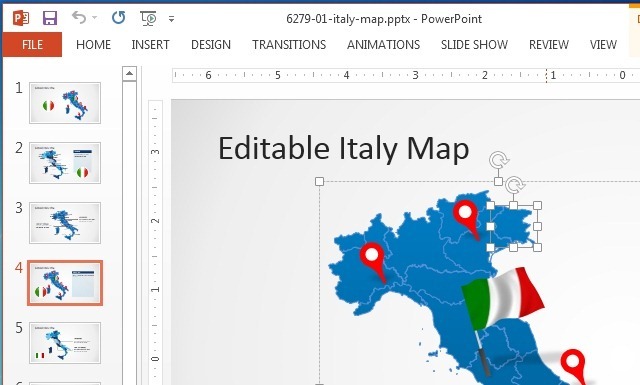This screenshot has width=640, height=385.
Task: Click scroll up arrow in slide panel
Action: click(129, 73)
